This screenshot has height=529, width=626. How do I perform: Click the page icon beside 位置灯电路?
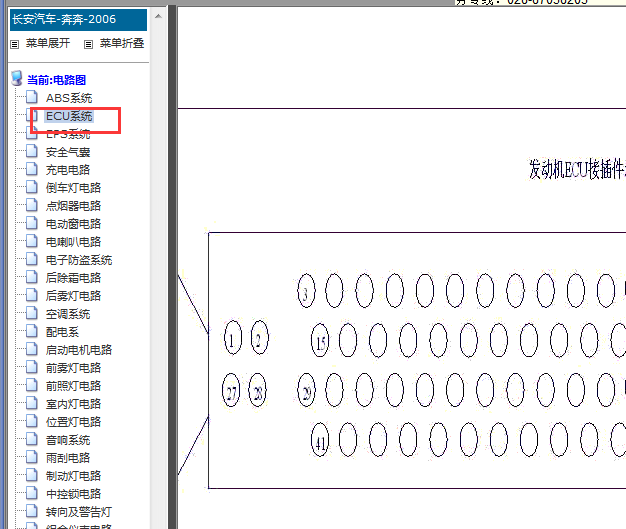click(32, 421)
